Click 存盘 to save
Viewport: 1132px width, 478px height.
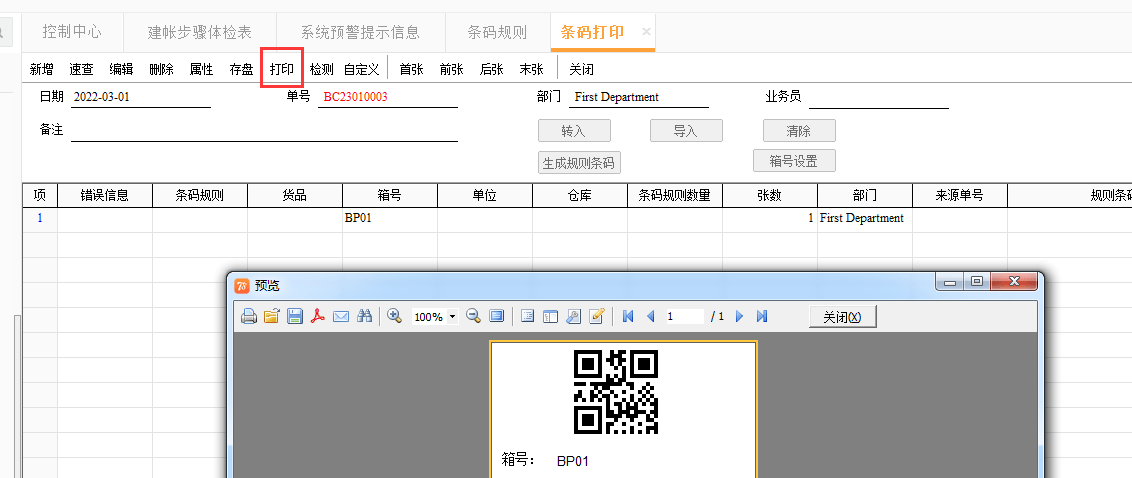[x=241, y=69]
